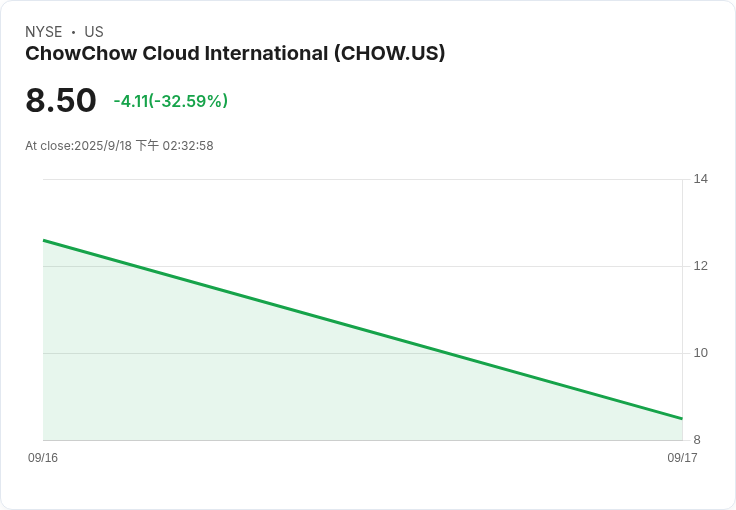Click the 10 y-axis label

coord(700,353)
